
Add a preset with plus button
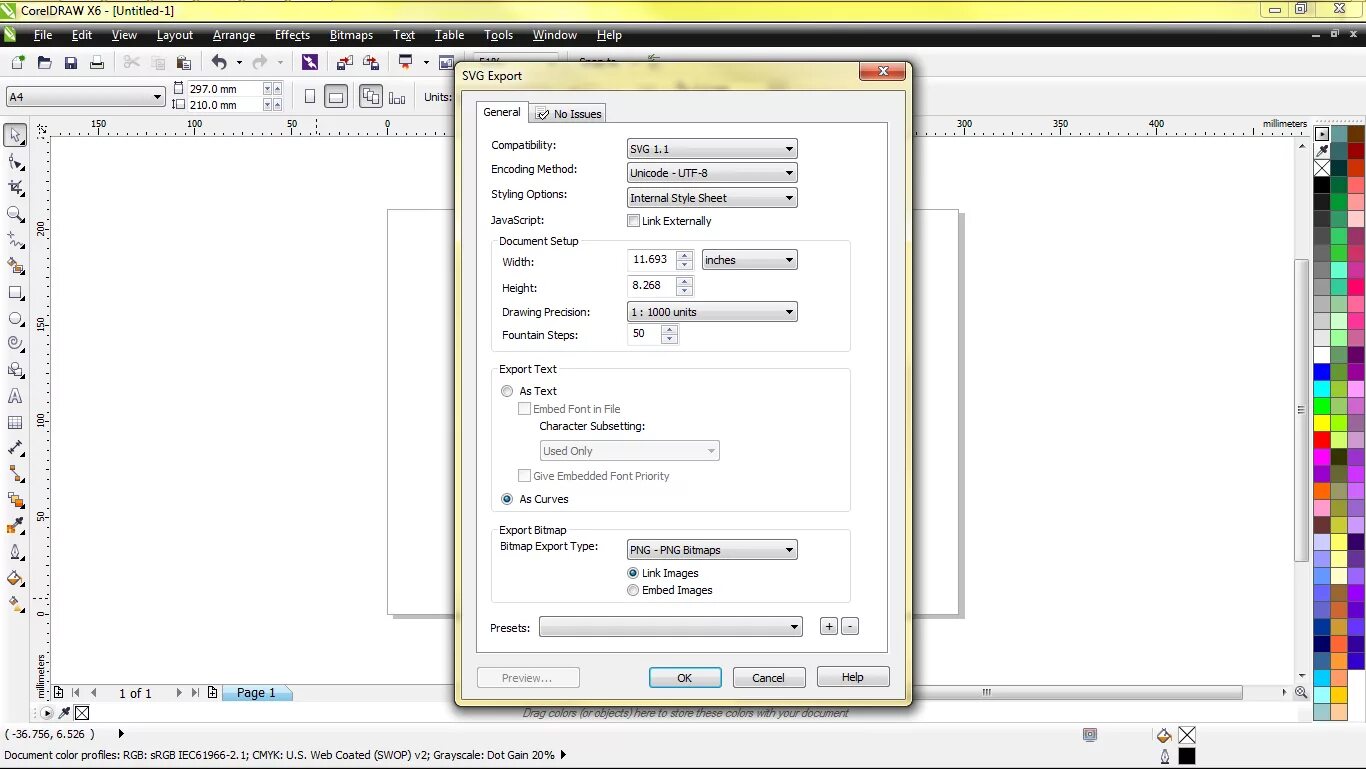(x=829, y=627)
